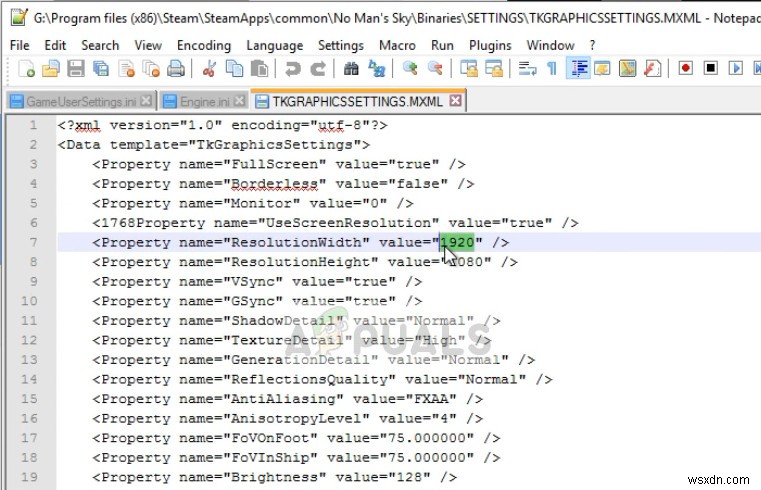Click the Close All documents icon
This screenshot has height=490, width=761.
(151, 68)
